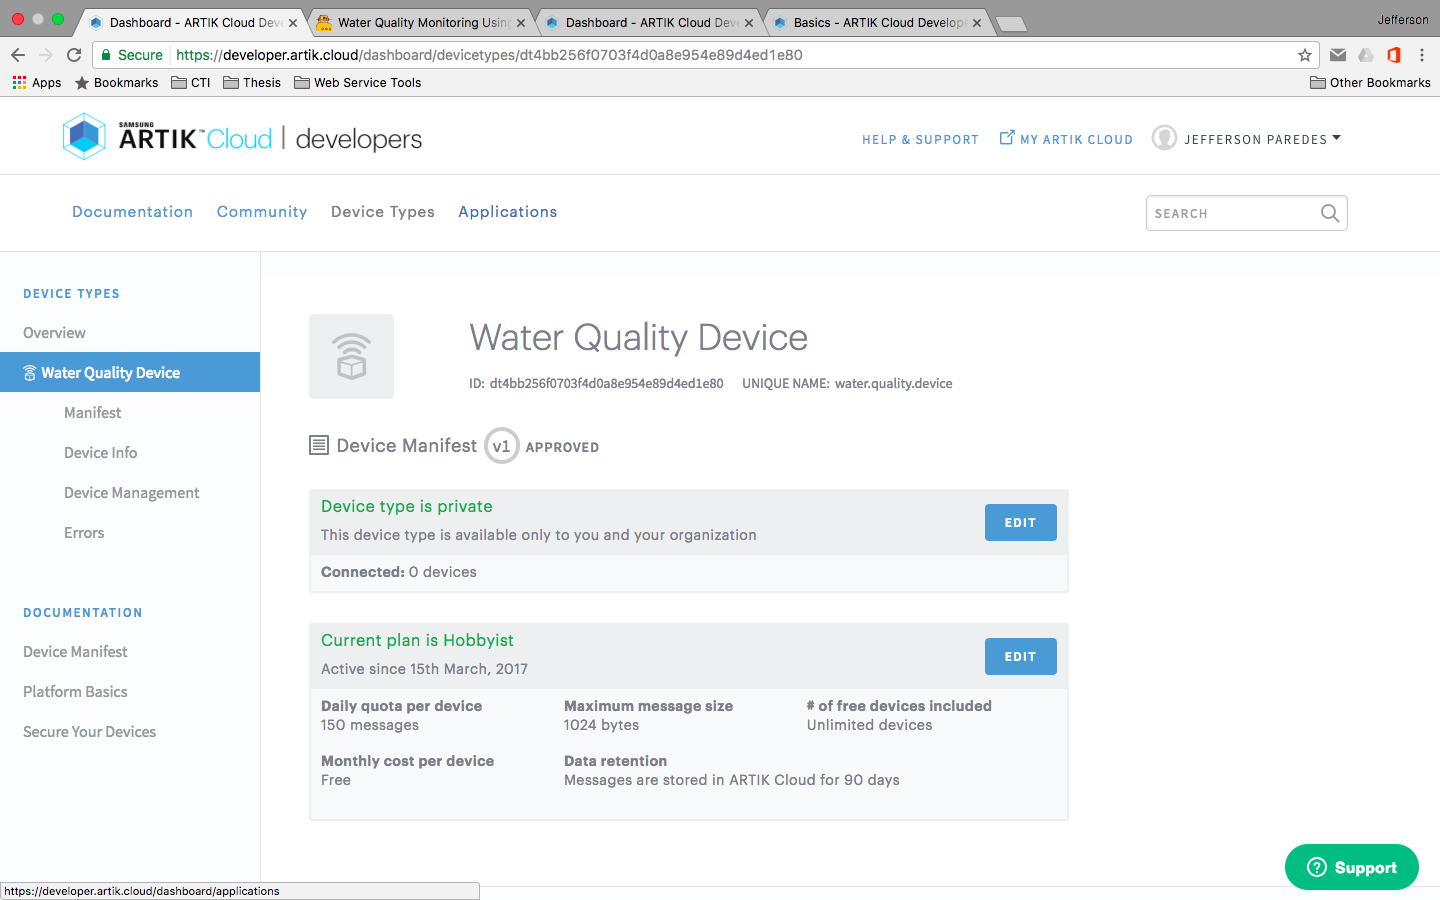Open the Device Manifest documentation link

[75, 652]
